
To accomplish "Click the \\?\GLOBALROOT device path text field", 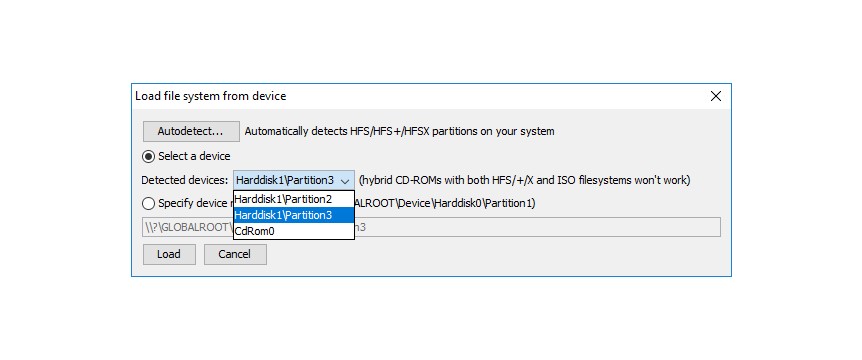I will (432, 227).
